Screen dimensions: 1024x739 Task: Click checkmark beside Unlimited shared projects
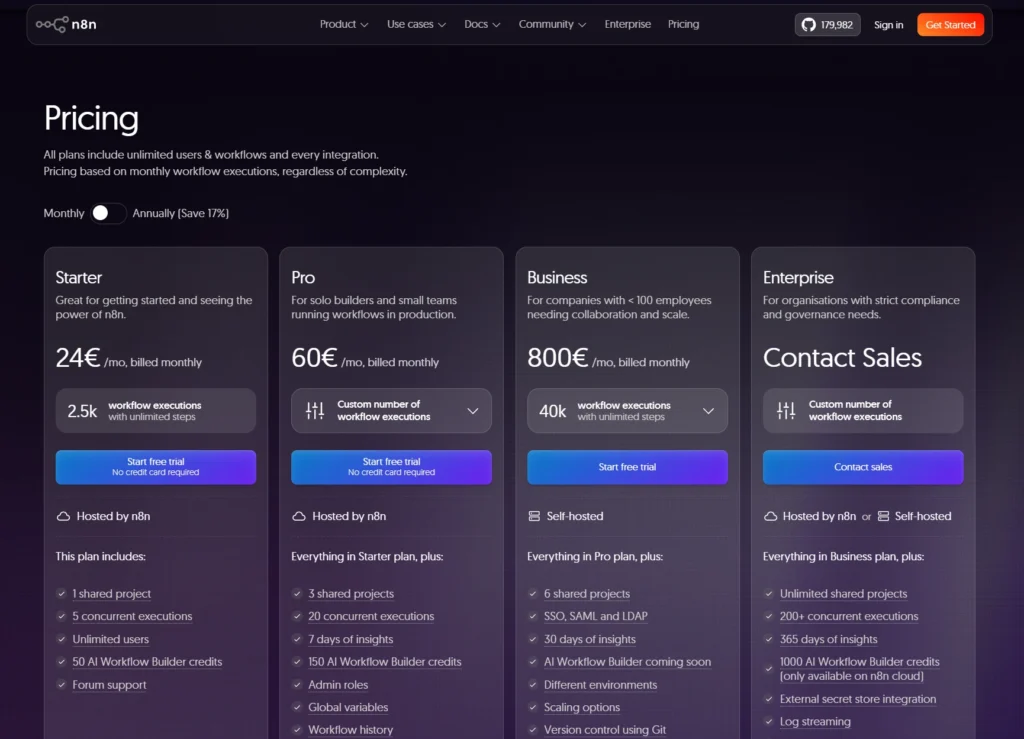coord(769,593)
